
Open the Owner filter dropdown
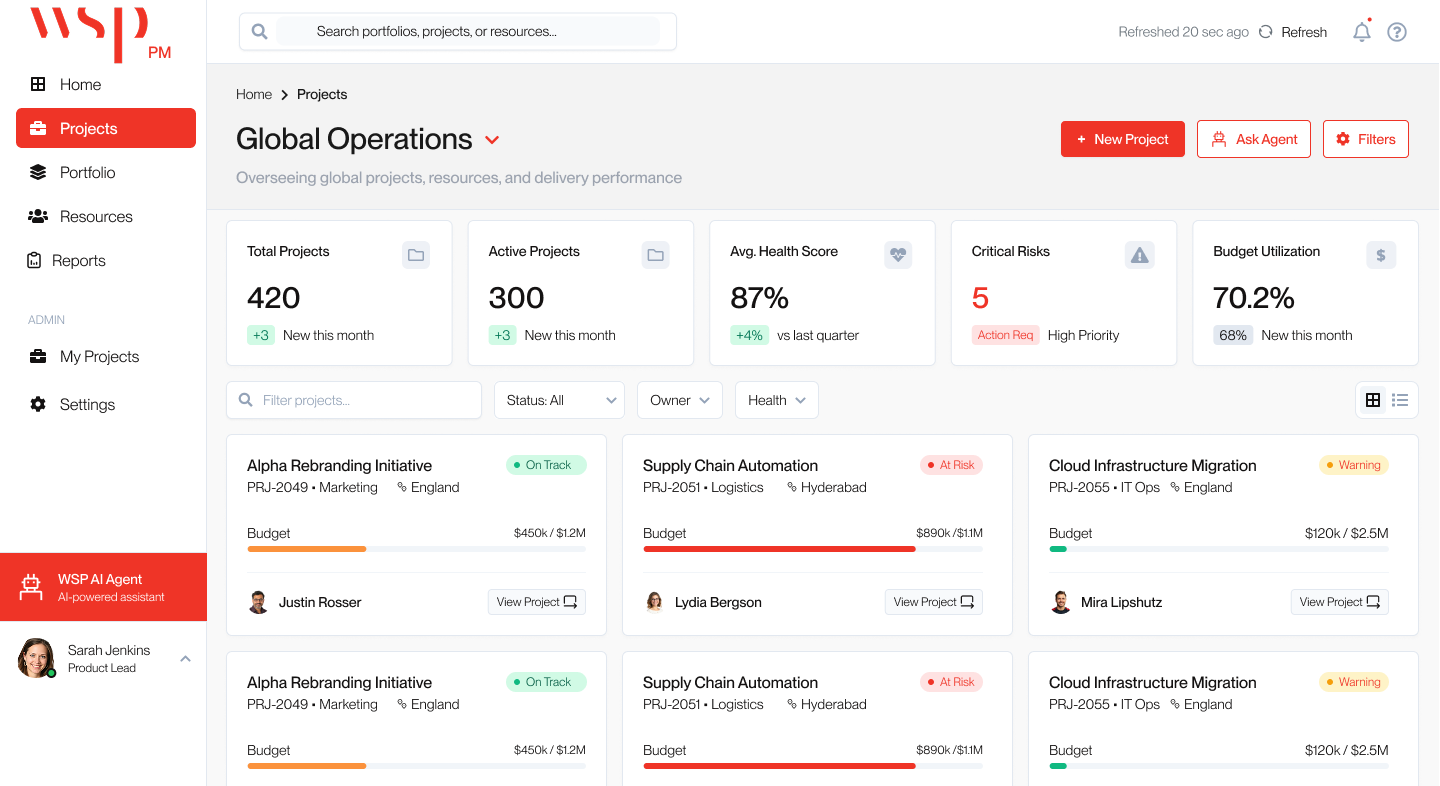(x=680, y=400)
